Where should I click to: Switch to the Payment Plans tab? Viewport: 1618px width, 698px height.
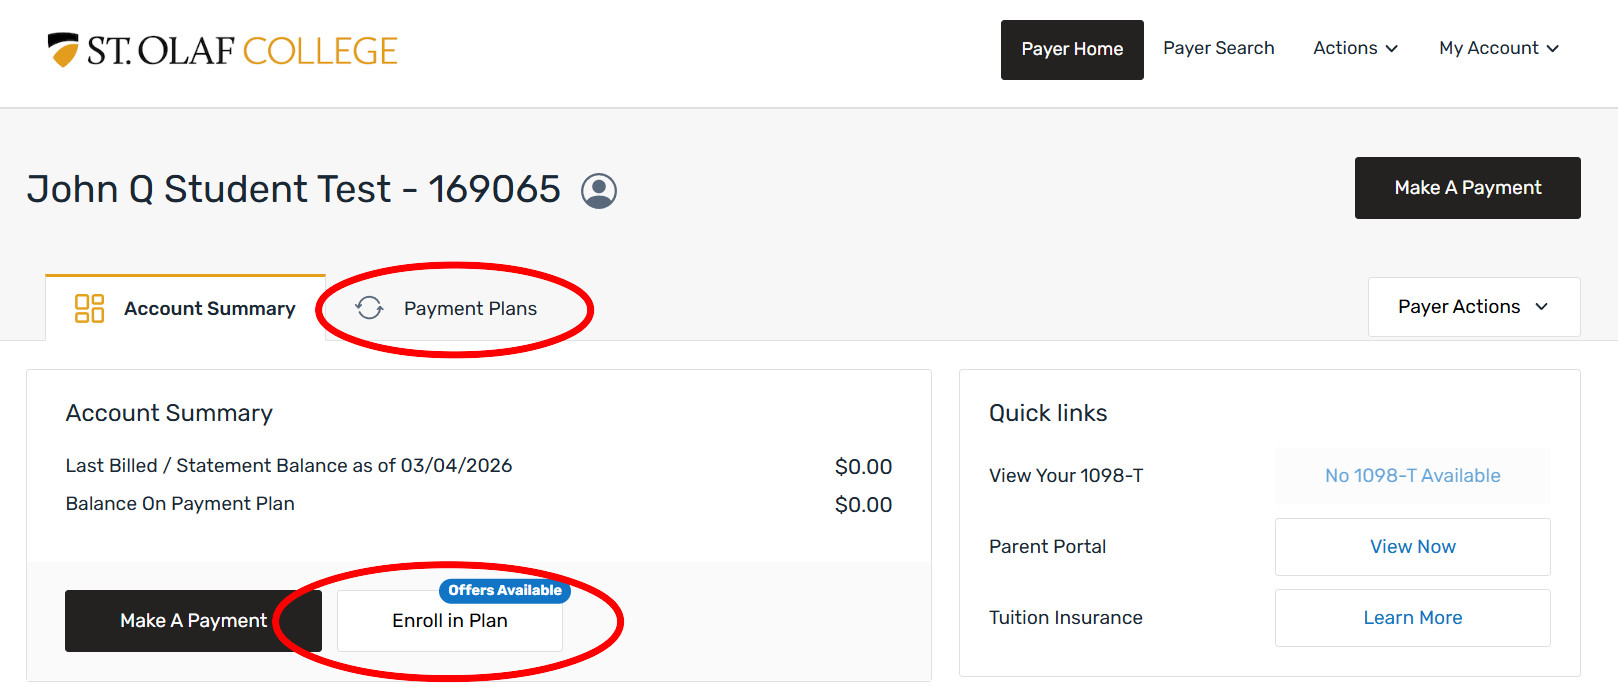point(470,309)
